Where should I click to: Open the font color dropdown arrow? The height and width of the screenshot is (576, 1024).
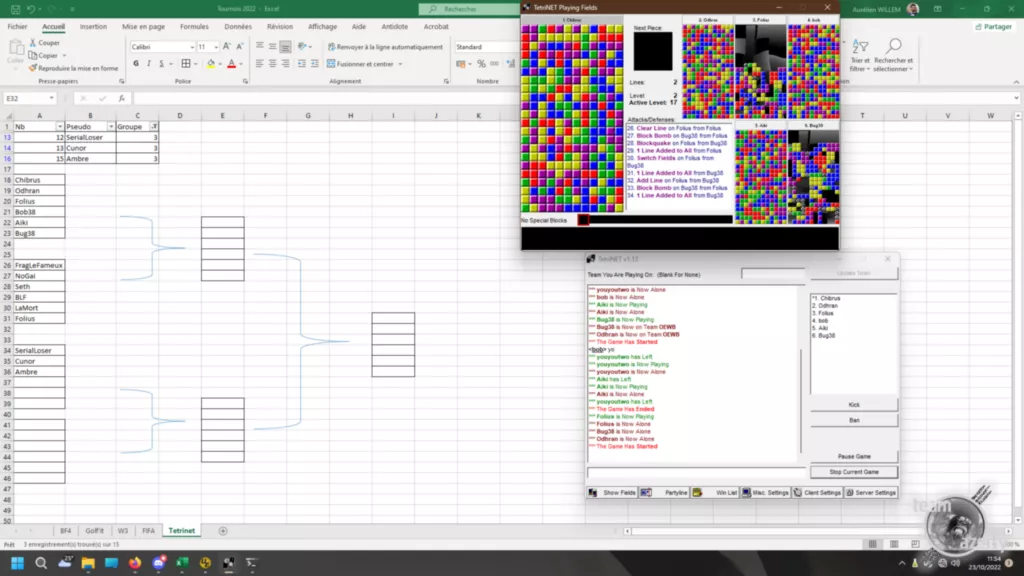tap(241, 64)
